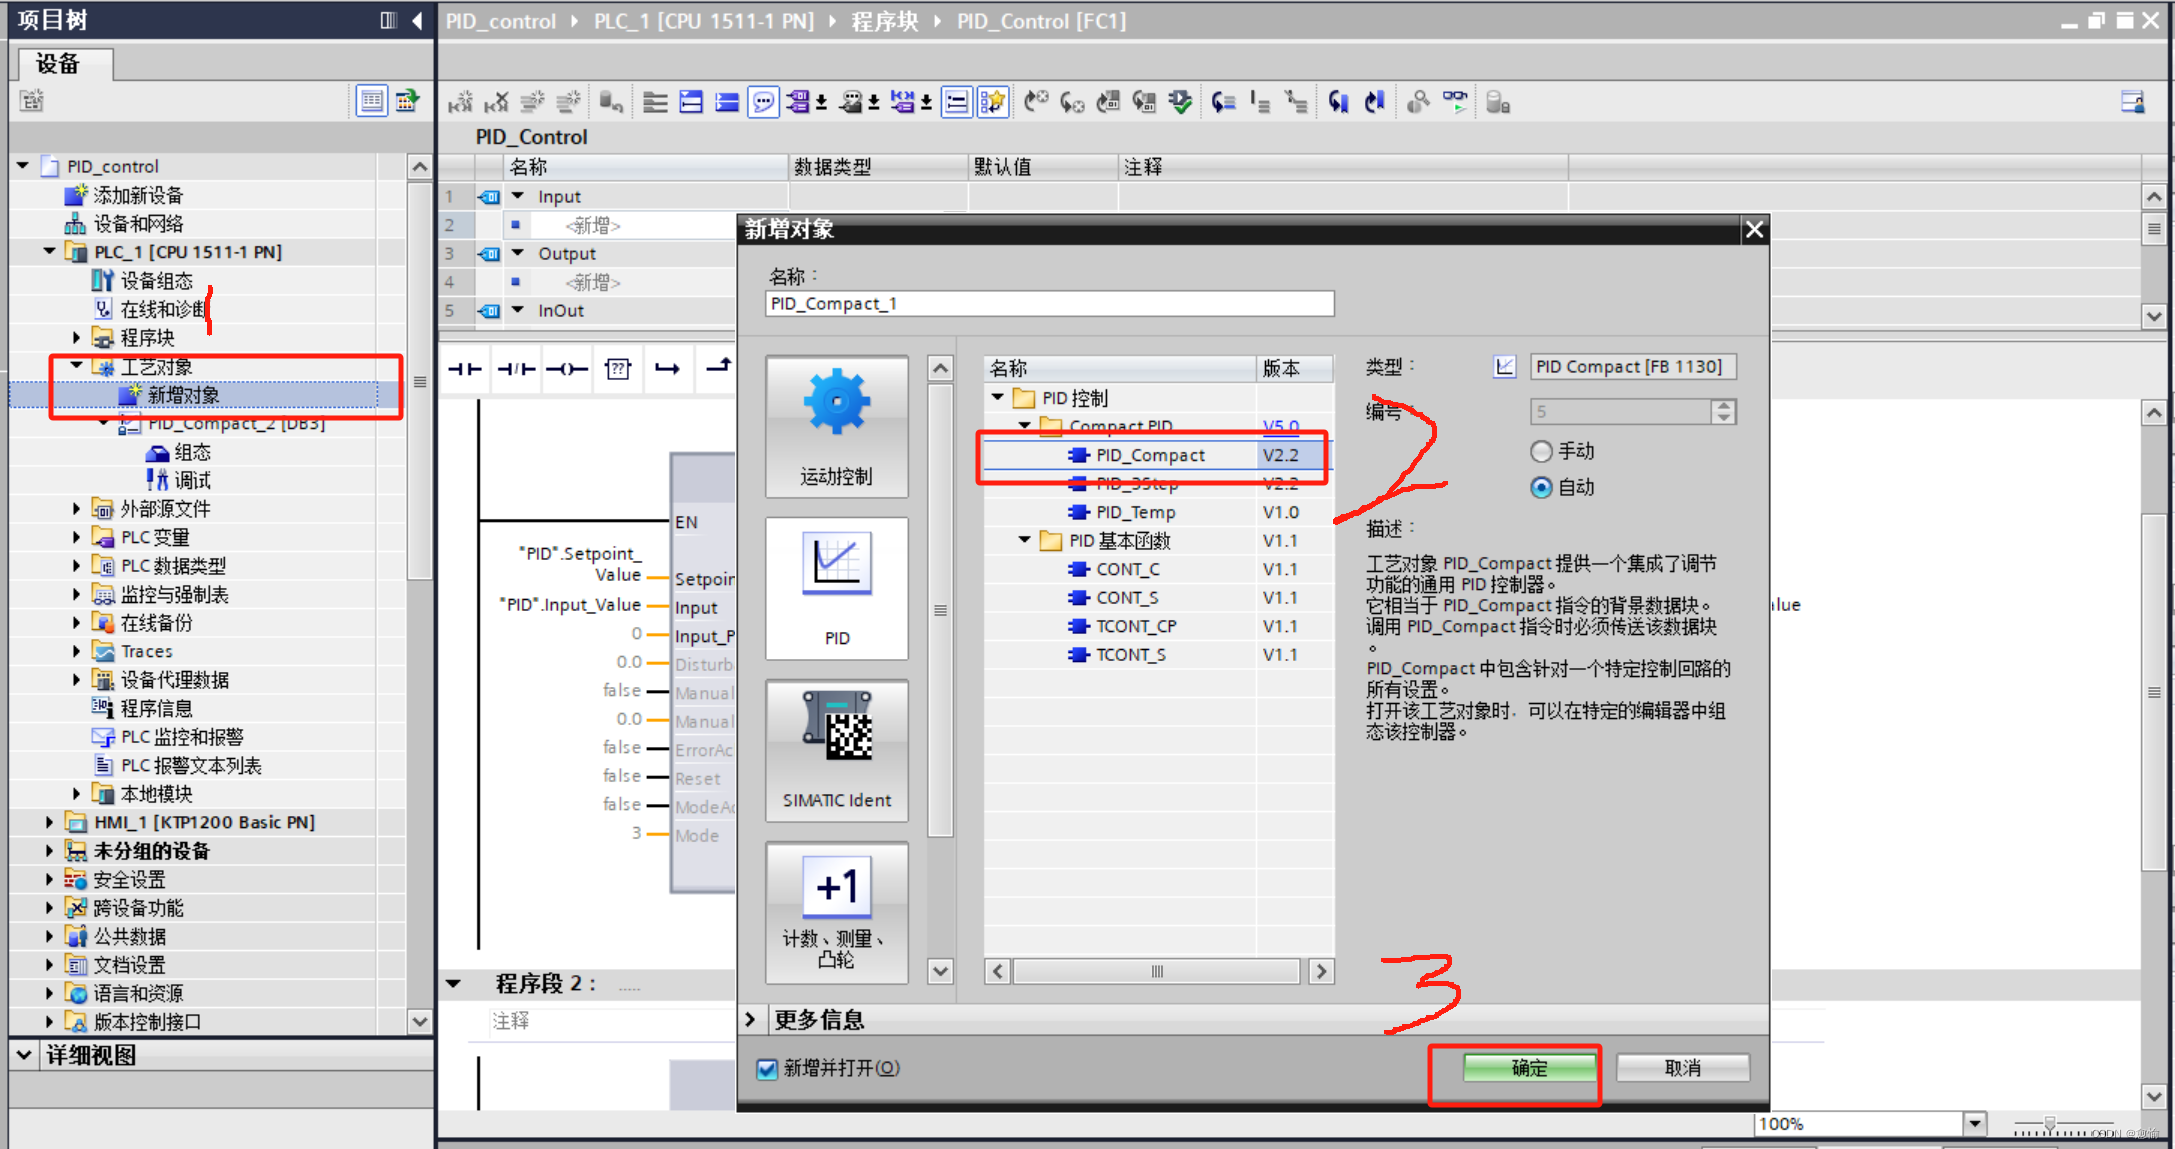
Task: Toggle the 新增并打开 checkbox
Action: point(767,1069)
